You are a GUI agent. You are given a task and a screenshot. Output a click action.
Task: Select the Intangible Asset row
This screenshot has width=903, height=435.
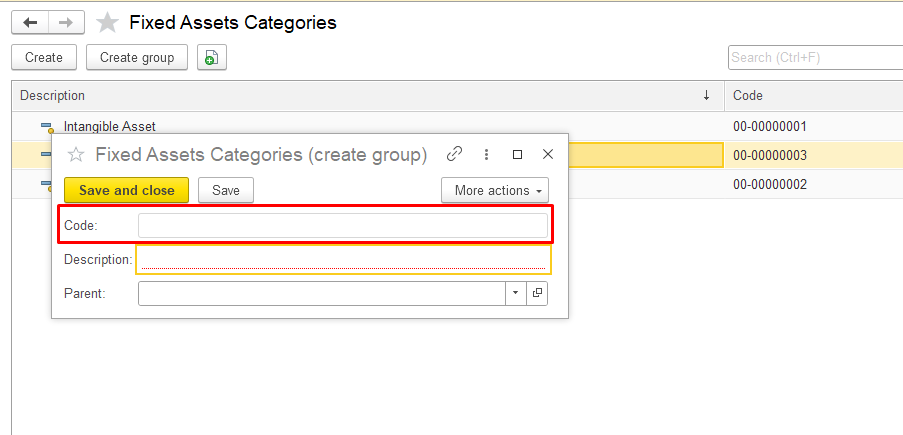pos(110,127)
